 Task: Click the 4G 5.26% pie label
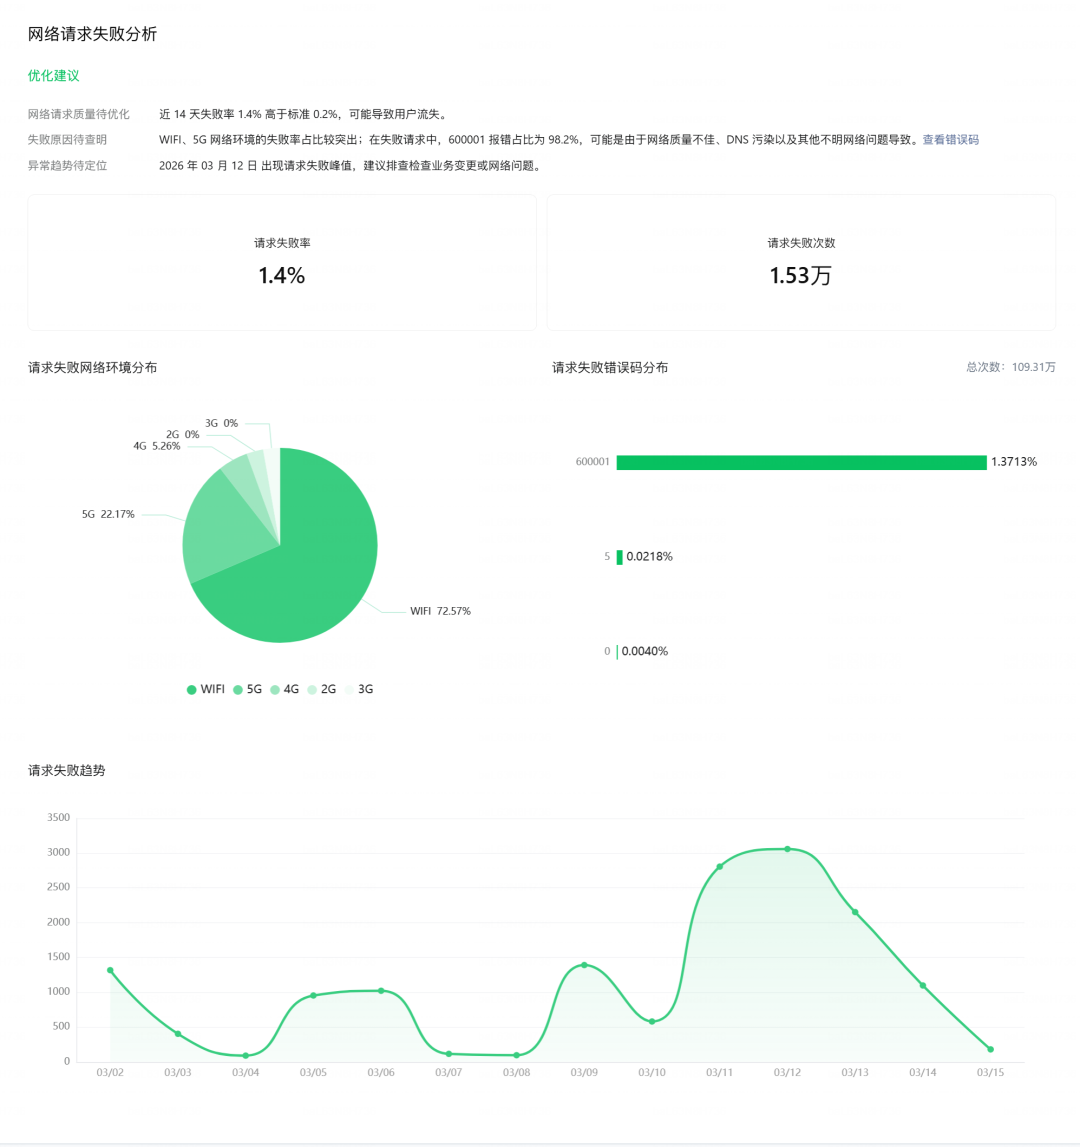click(x=157, y=446)
